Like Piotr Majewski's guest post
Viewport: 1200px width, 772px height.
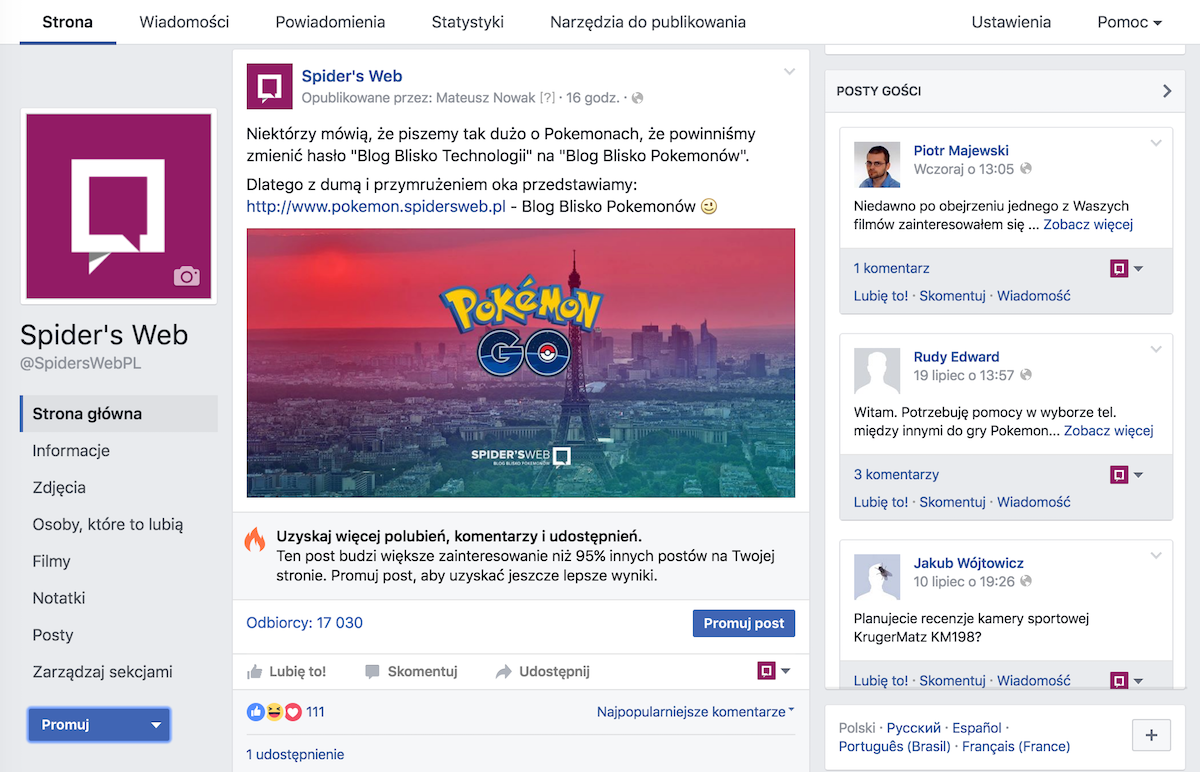(x=881, y=295)
